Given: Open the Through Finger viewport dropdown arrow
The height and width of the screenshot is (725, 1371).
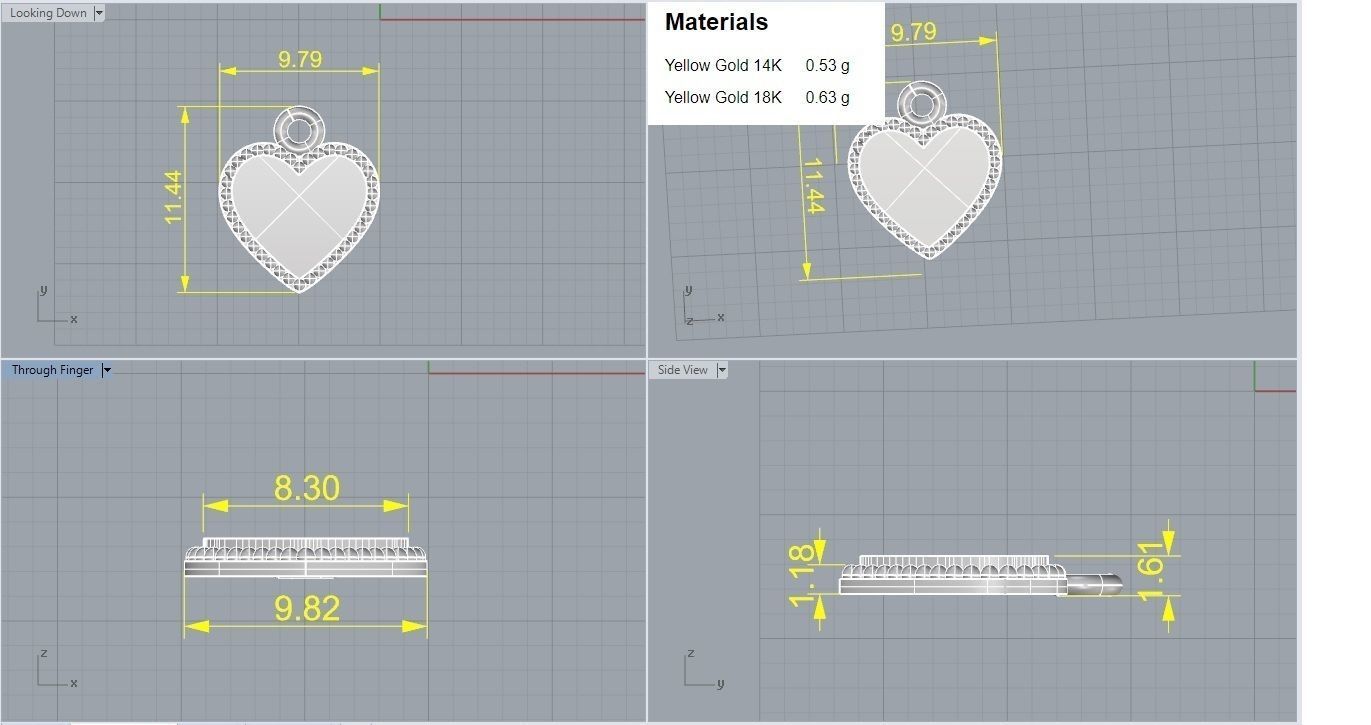Looking at the screenshot, I should pos(107,370).
